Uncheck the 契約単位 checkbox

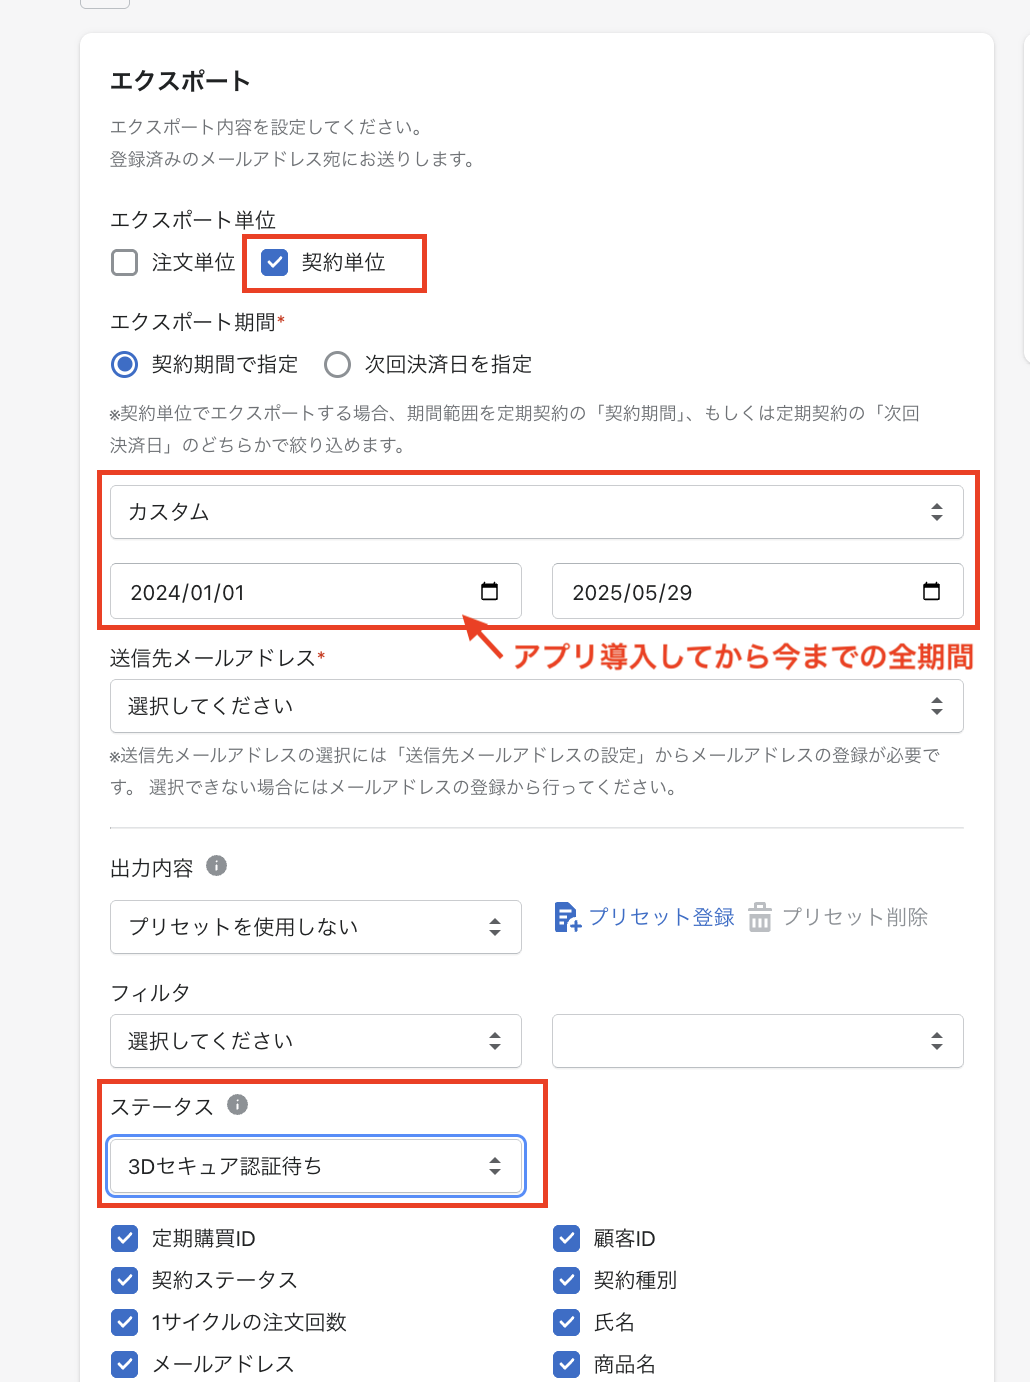point(274,263)
